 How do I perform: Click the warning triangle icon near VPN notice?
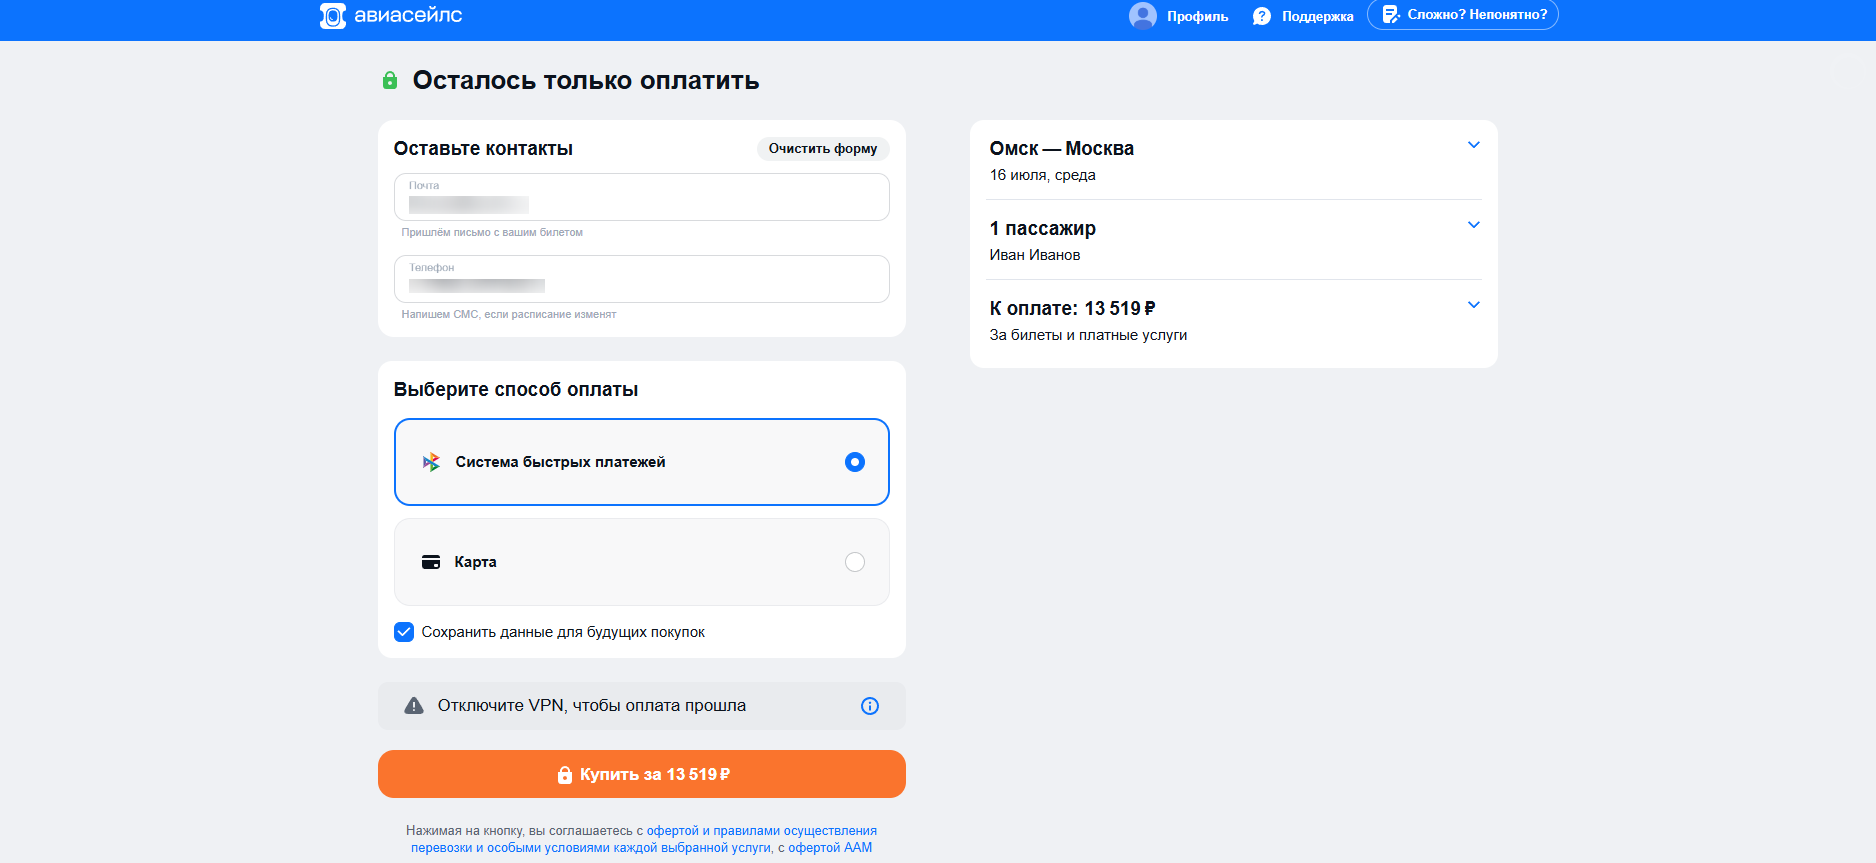[x=414, y=706]
